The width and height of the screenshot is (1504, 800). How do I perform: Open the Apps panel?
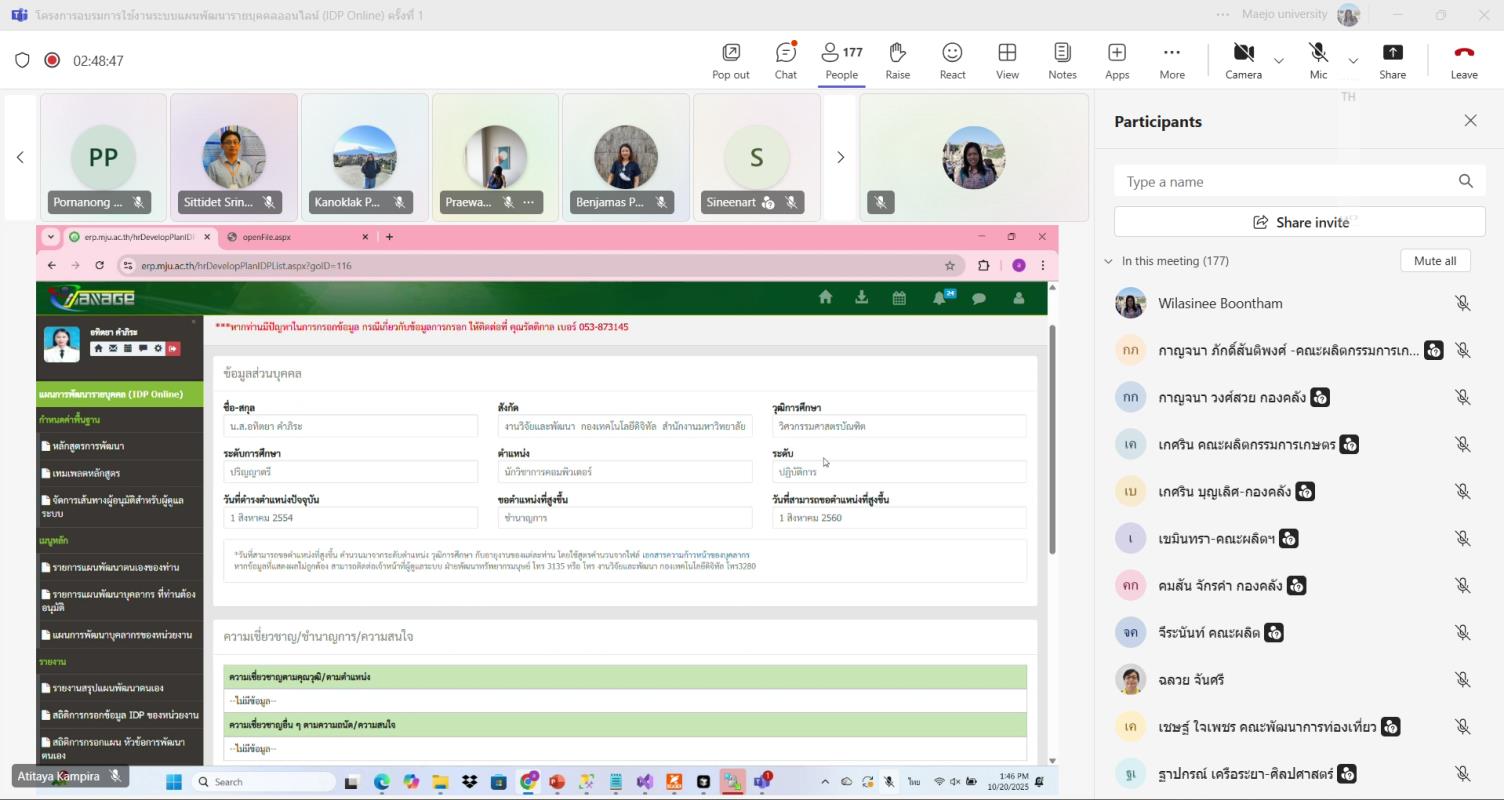click(x=1117, y=60)
